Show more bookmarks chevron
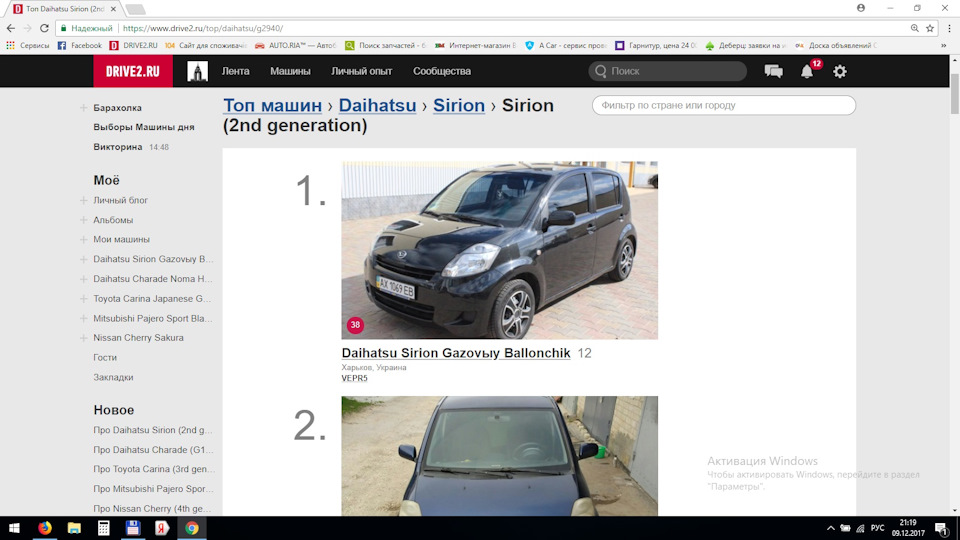This screenshot has width=960, height=540. [943, 45]
